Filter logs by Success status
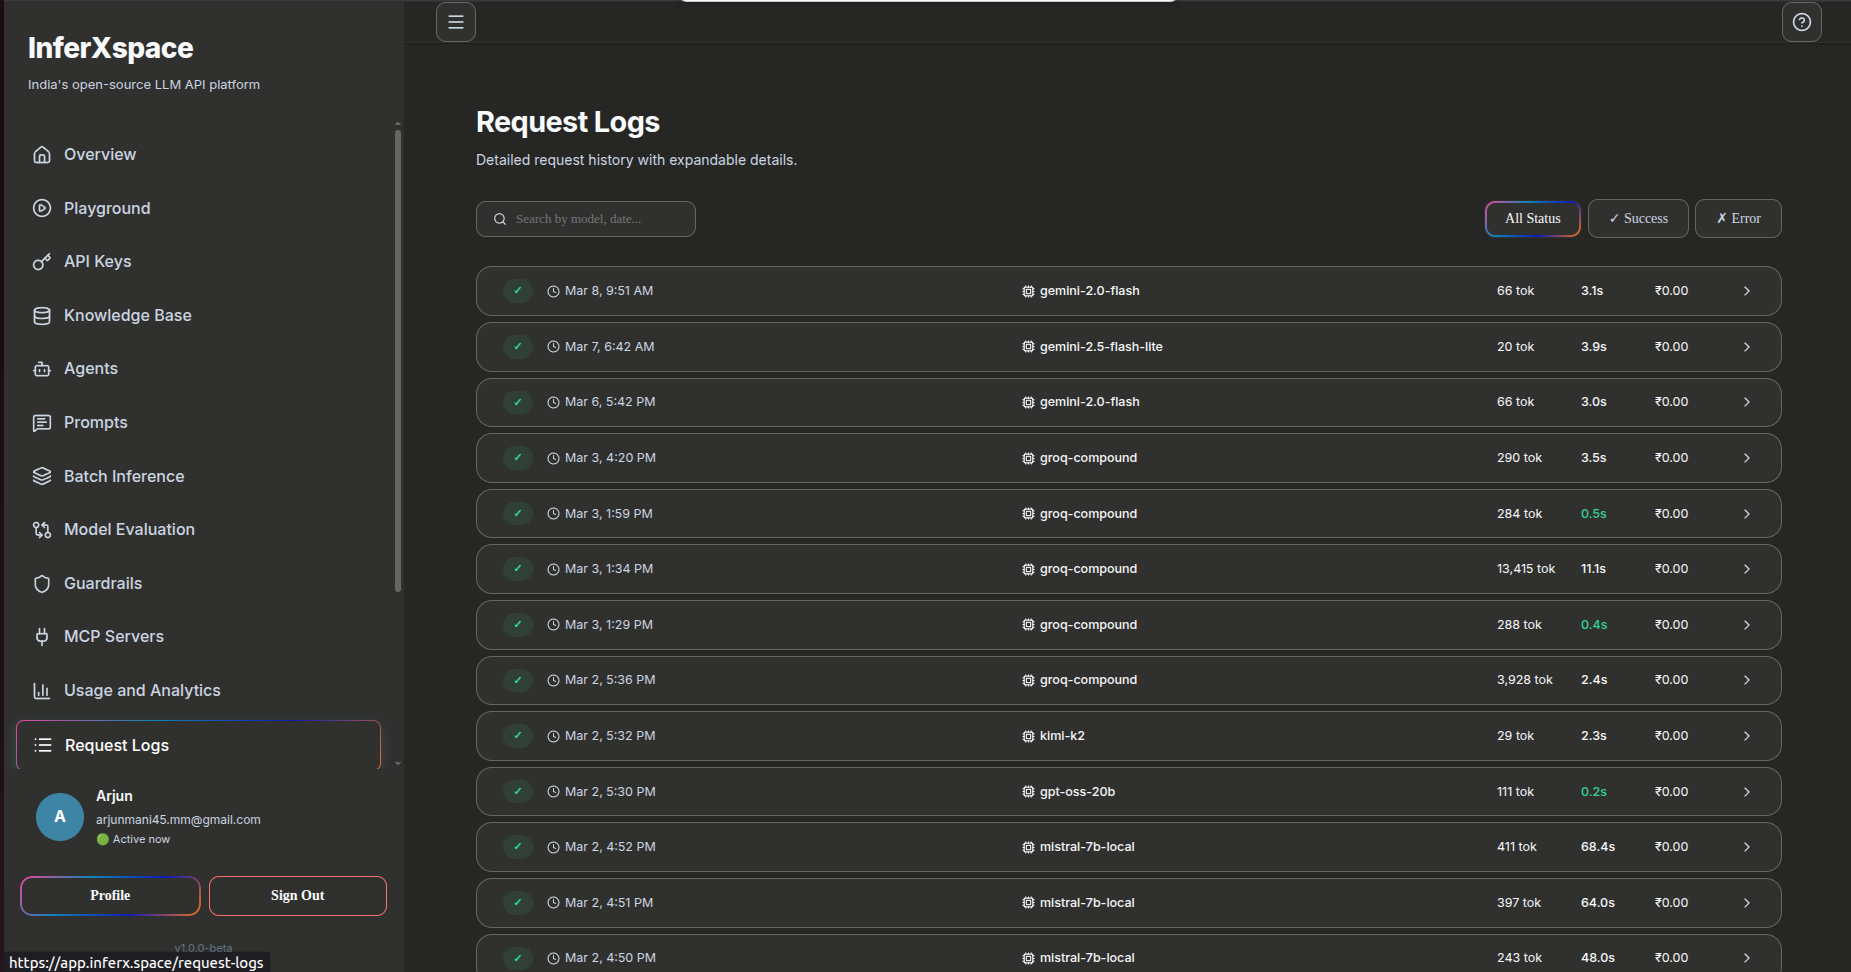 pos(1638,219)
